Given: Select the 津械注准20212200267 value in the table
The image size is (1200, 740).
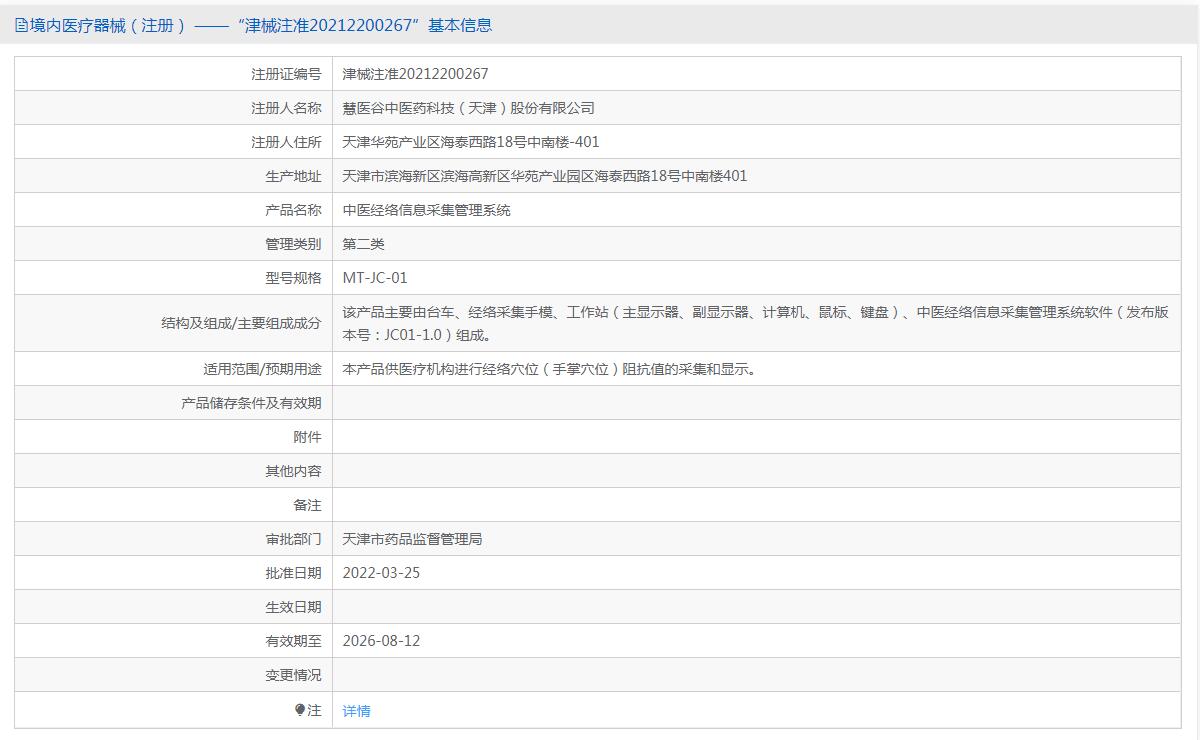Looking at the screenshot, I should [x=415, y=74].
